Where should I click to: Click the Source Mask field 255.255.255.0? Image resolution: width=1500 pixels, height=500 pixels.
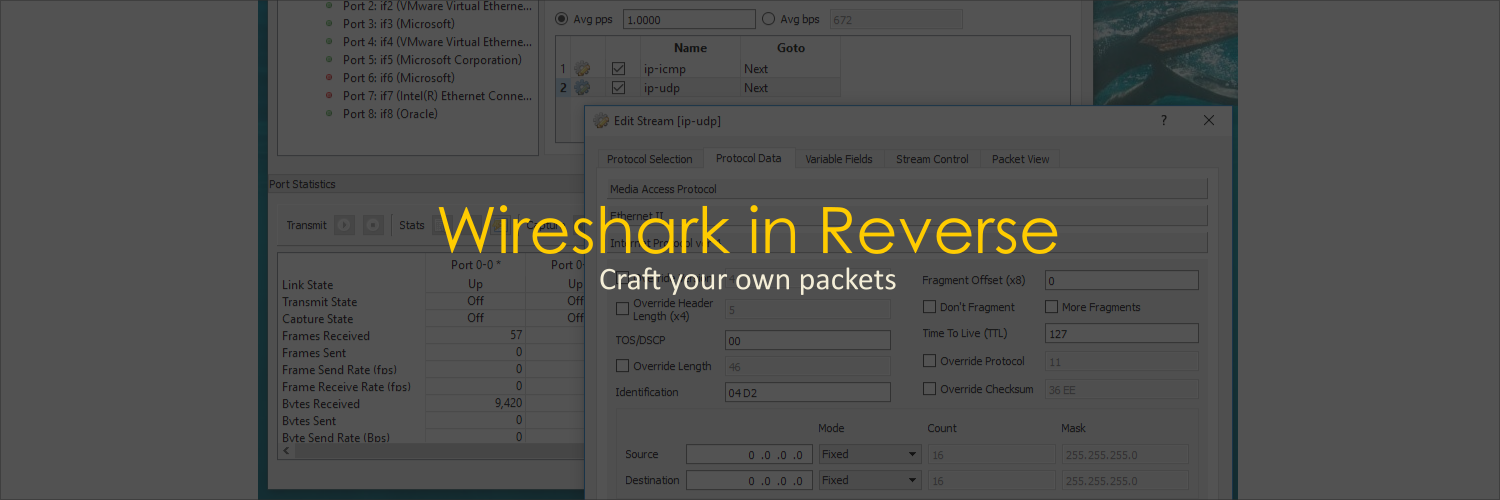[x=1125, y=454]
